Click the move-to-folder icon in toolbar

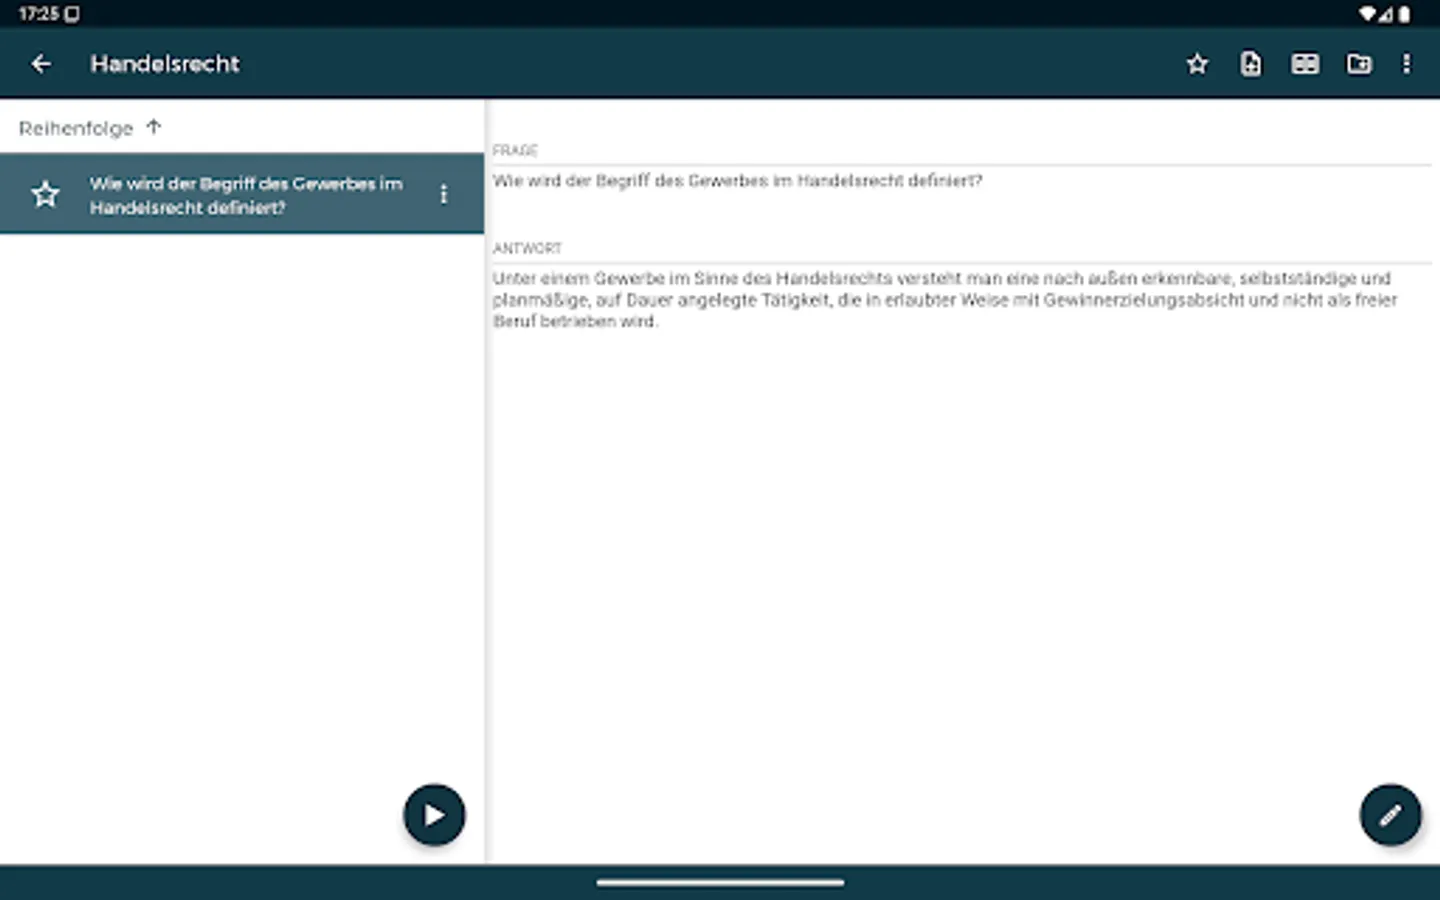pyautogui.click(x=1359, y=64)
